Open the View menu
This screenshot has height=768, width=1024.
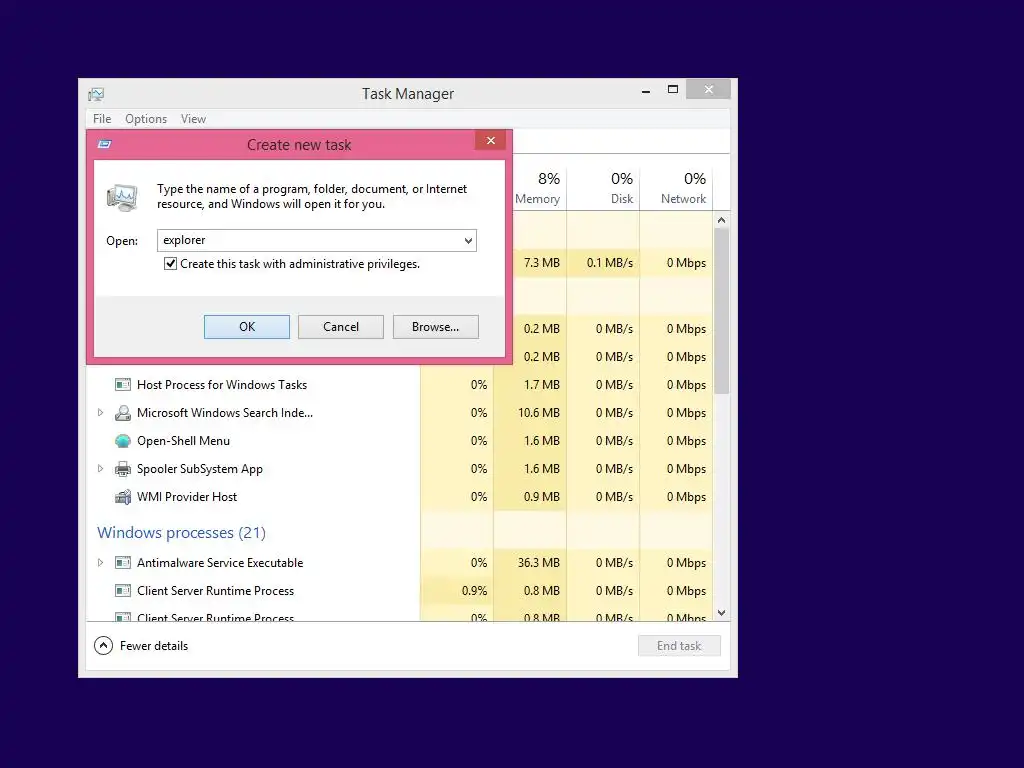point(193,119)
